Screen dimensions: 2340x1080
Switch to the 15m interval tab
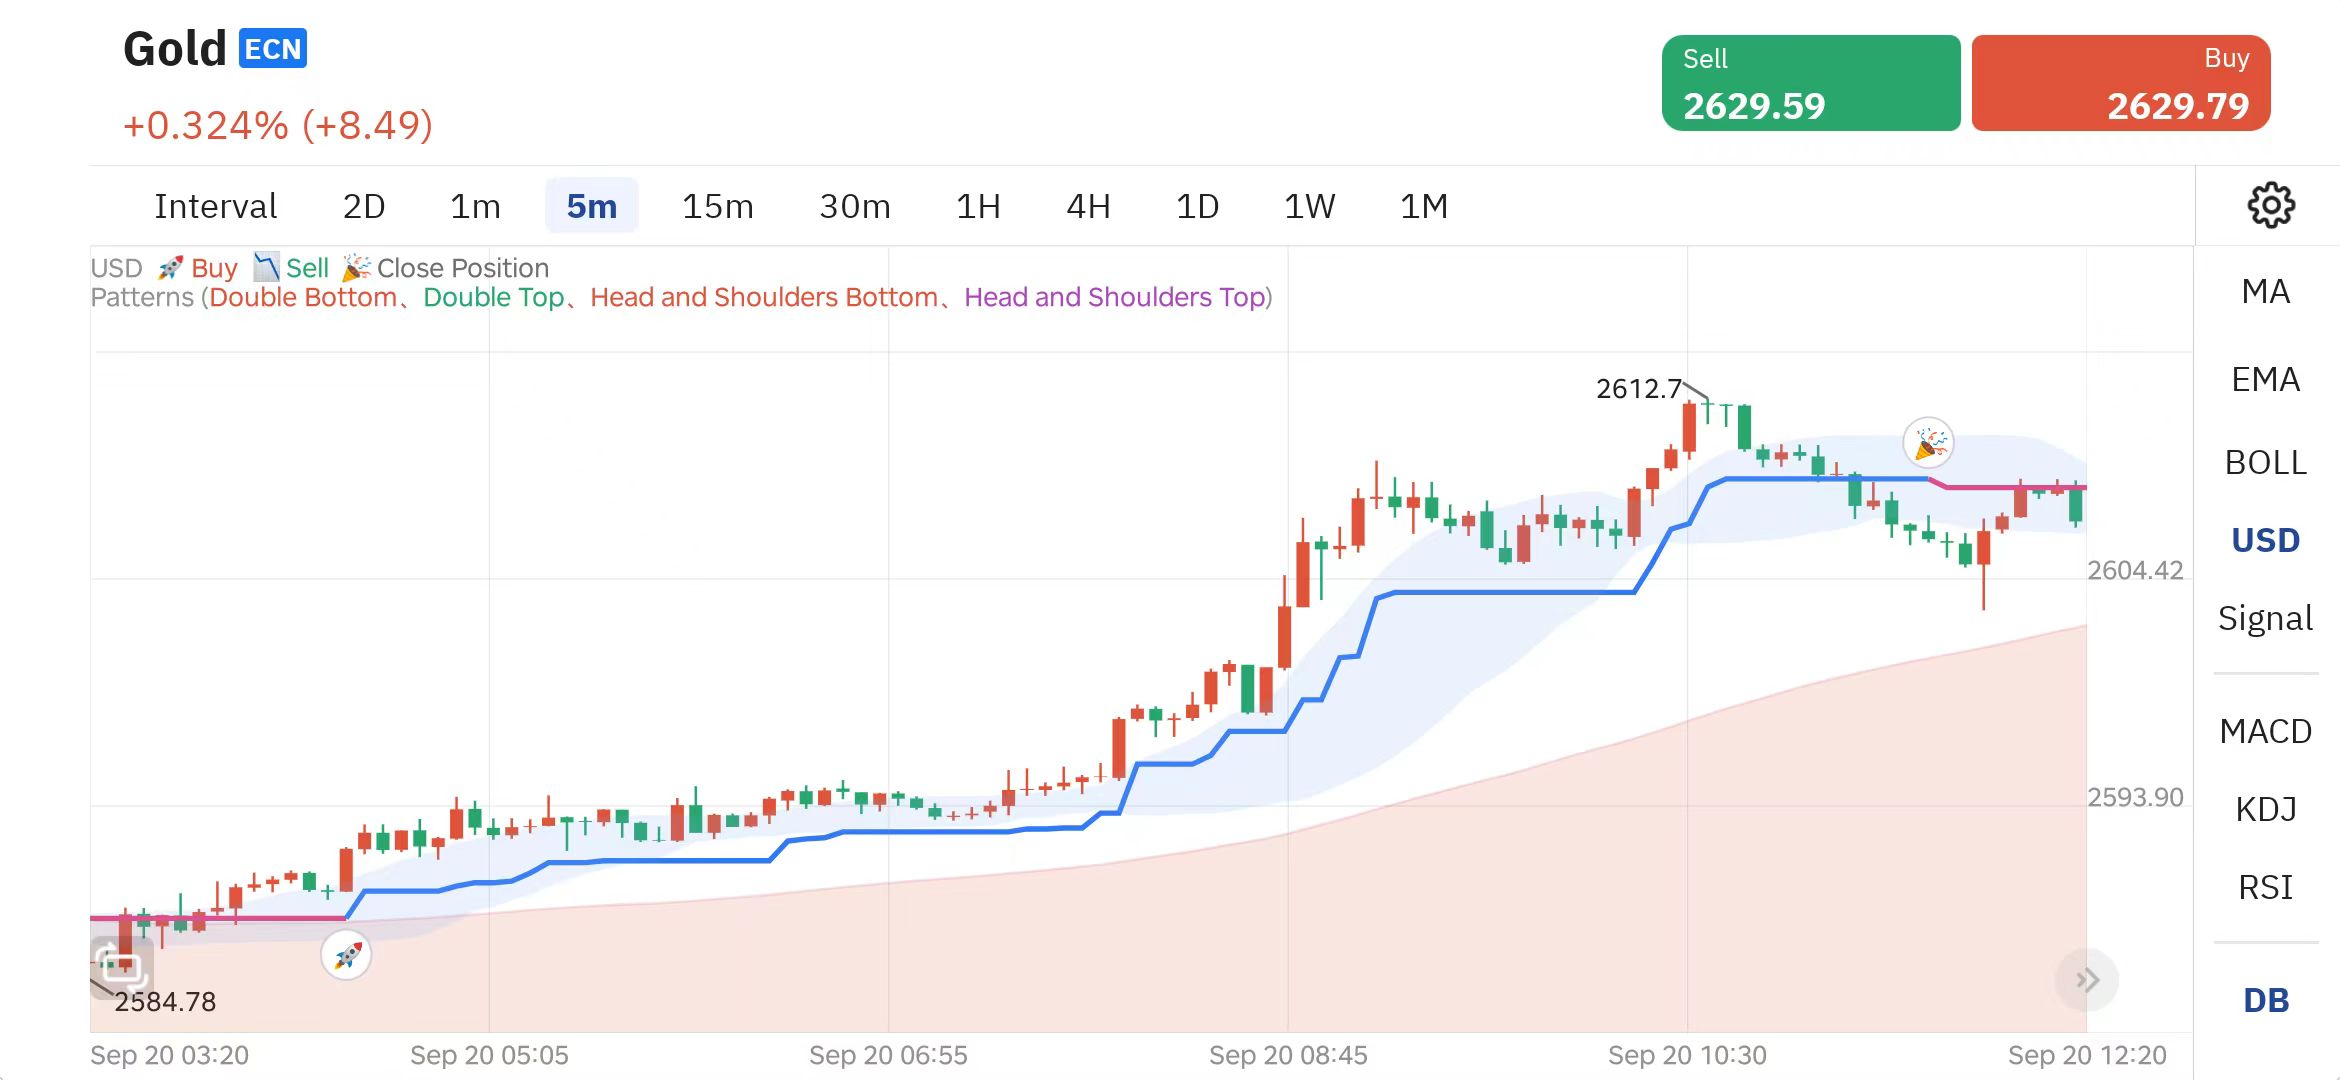coord(717,206)
